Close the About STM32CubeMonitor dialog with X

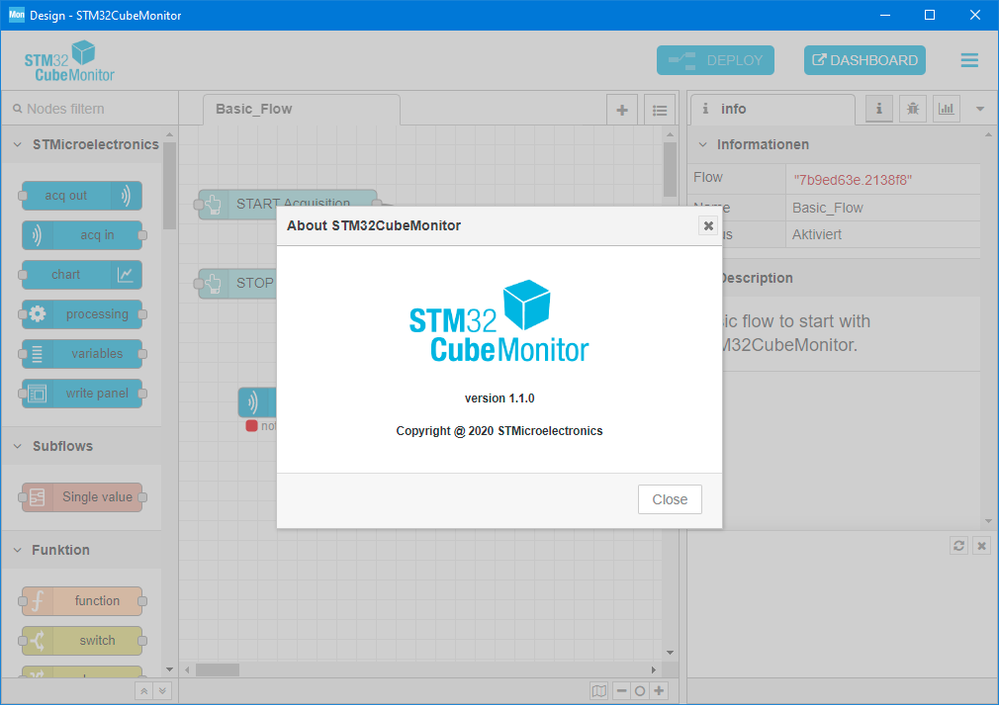tap(708, 225)
